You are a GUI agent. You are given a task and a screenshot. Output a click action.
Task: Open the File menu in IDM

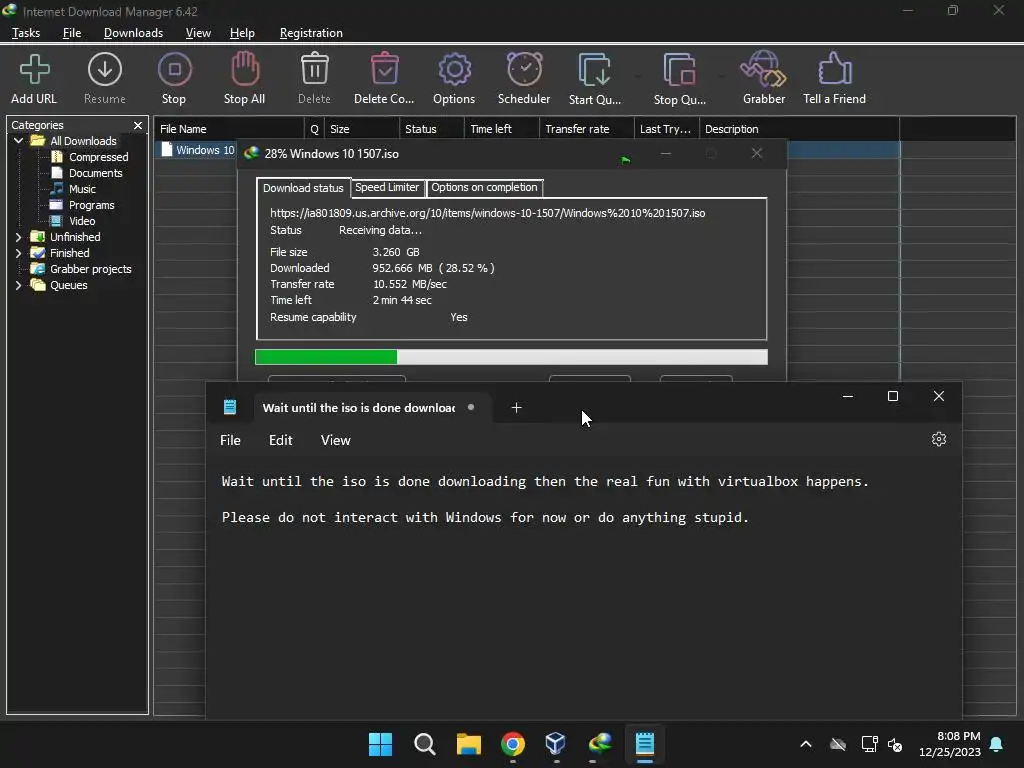(x=72, y=33)
